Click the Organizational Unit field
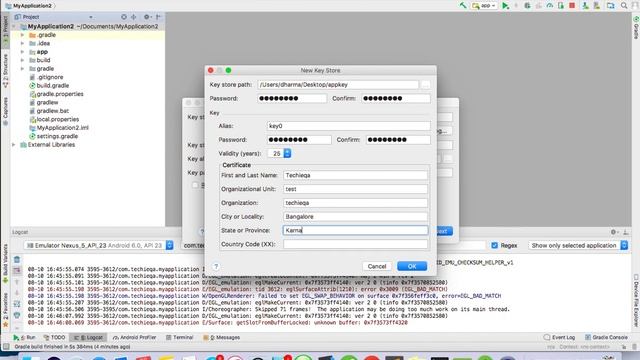Image resolution: width=640 pixels, height=360 pixels. [355, 189]
